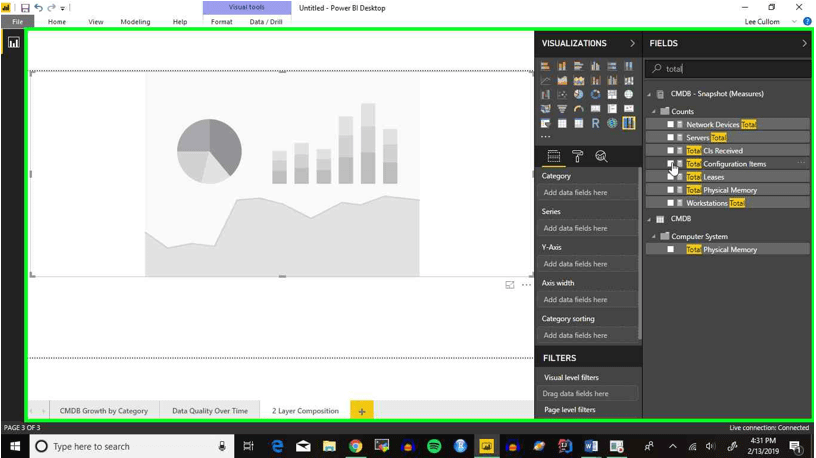Collapse the Visualizations pane chevron
The height and width of the screenshot is (458, 816).
(x=632, y=43)
